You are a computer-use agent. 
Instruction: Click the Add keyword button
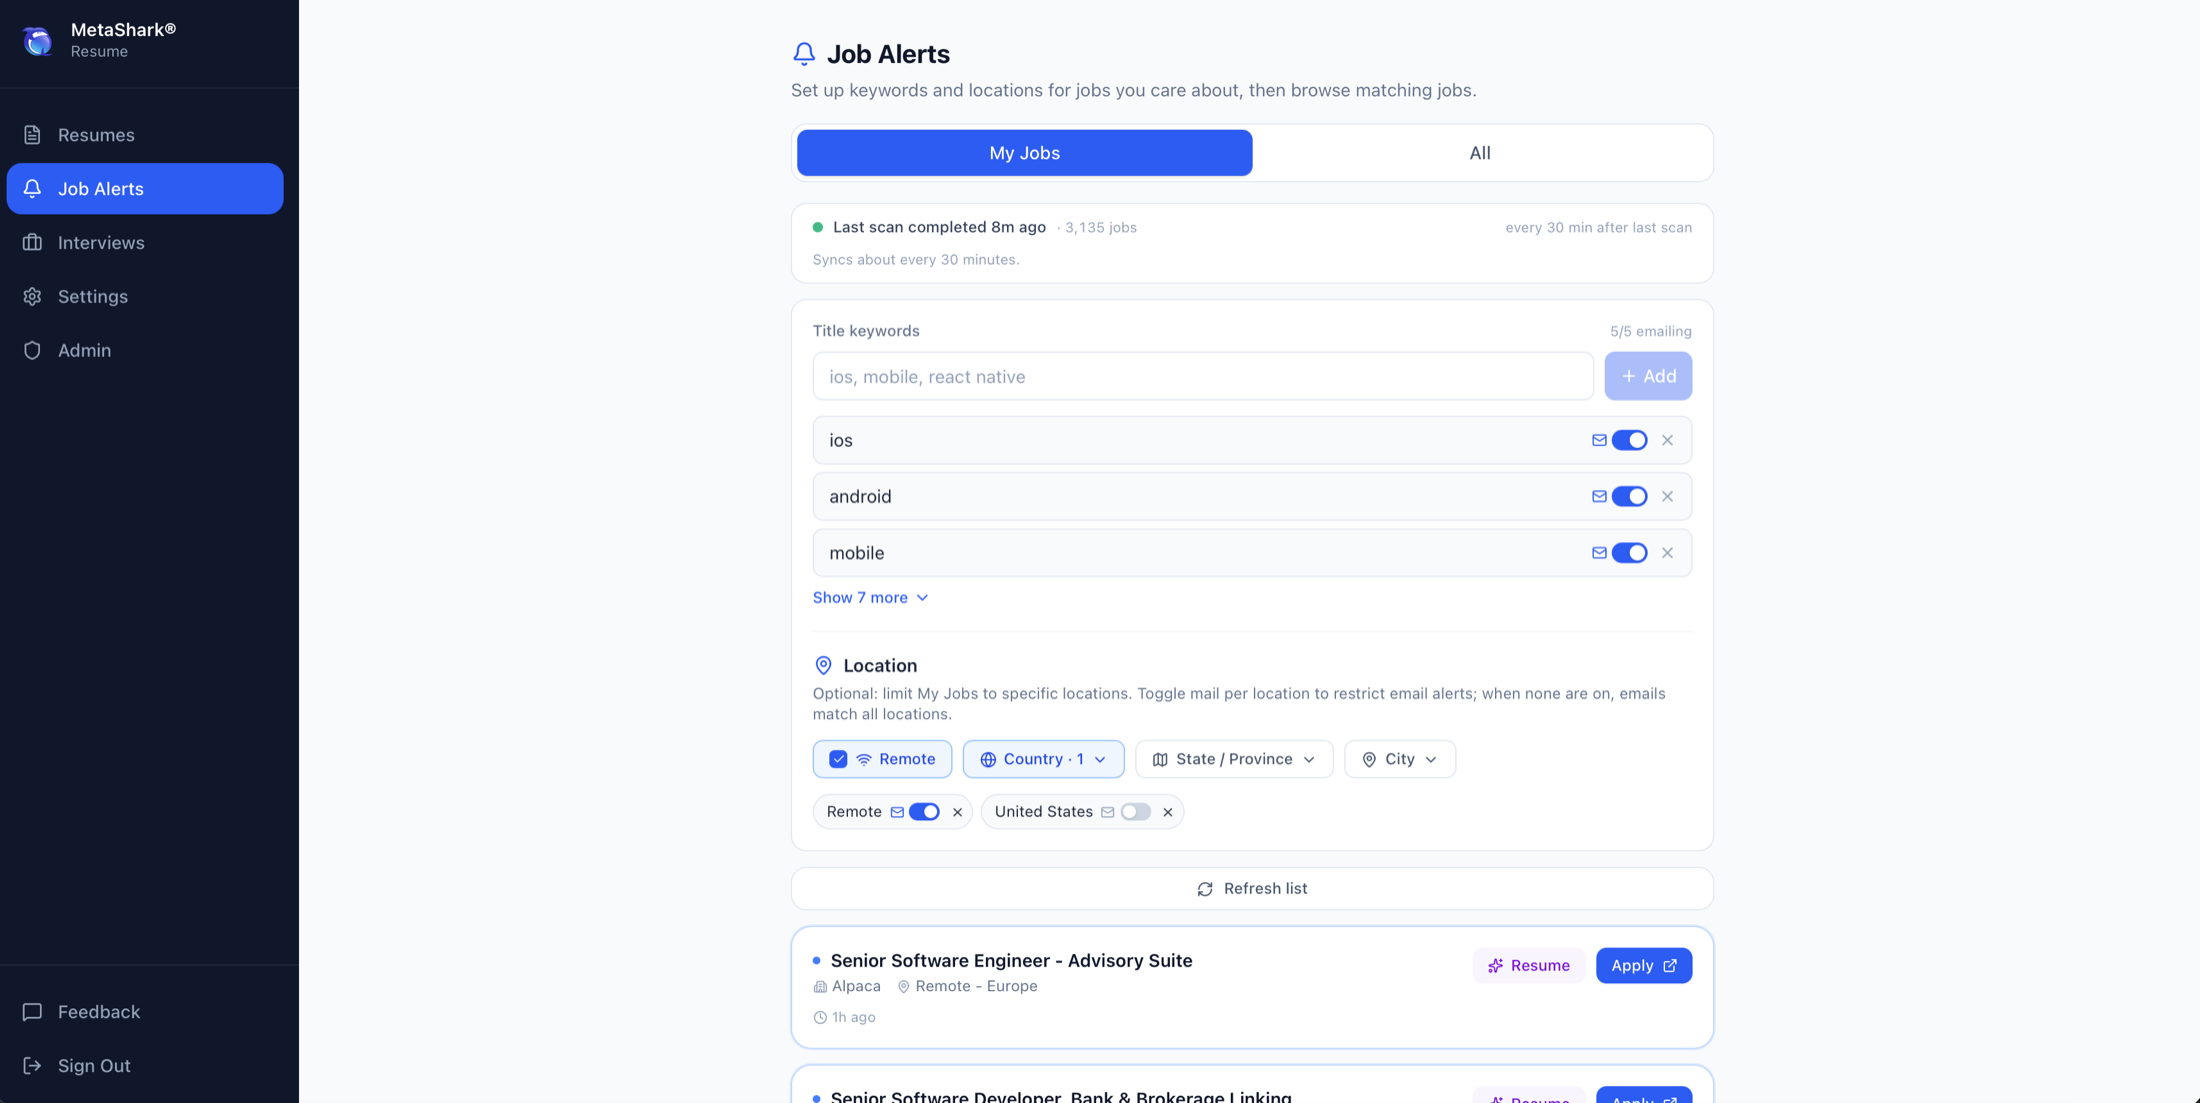(1648, 376)
